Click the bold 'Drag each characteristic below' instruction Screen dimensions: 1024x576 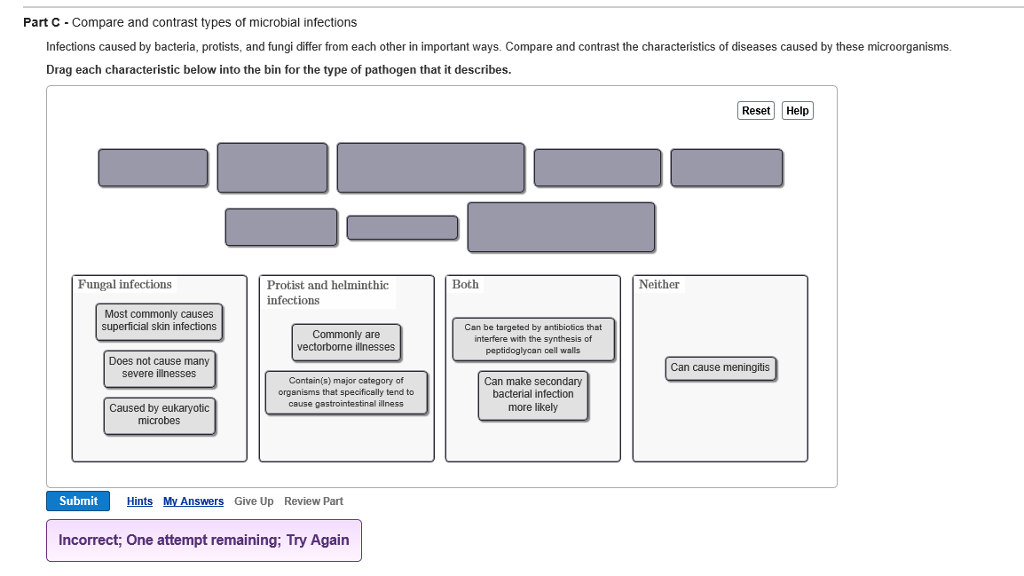(x=279, y=70)
